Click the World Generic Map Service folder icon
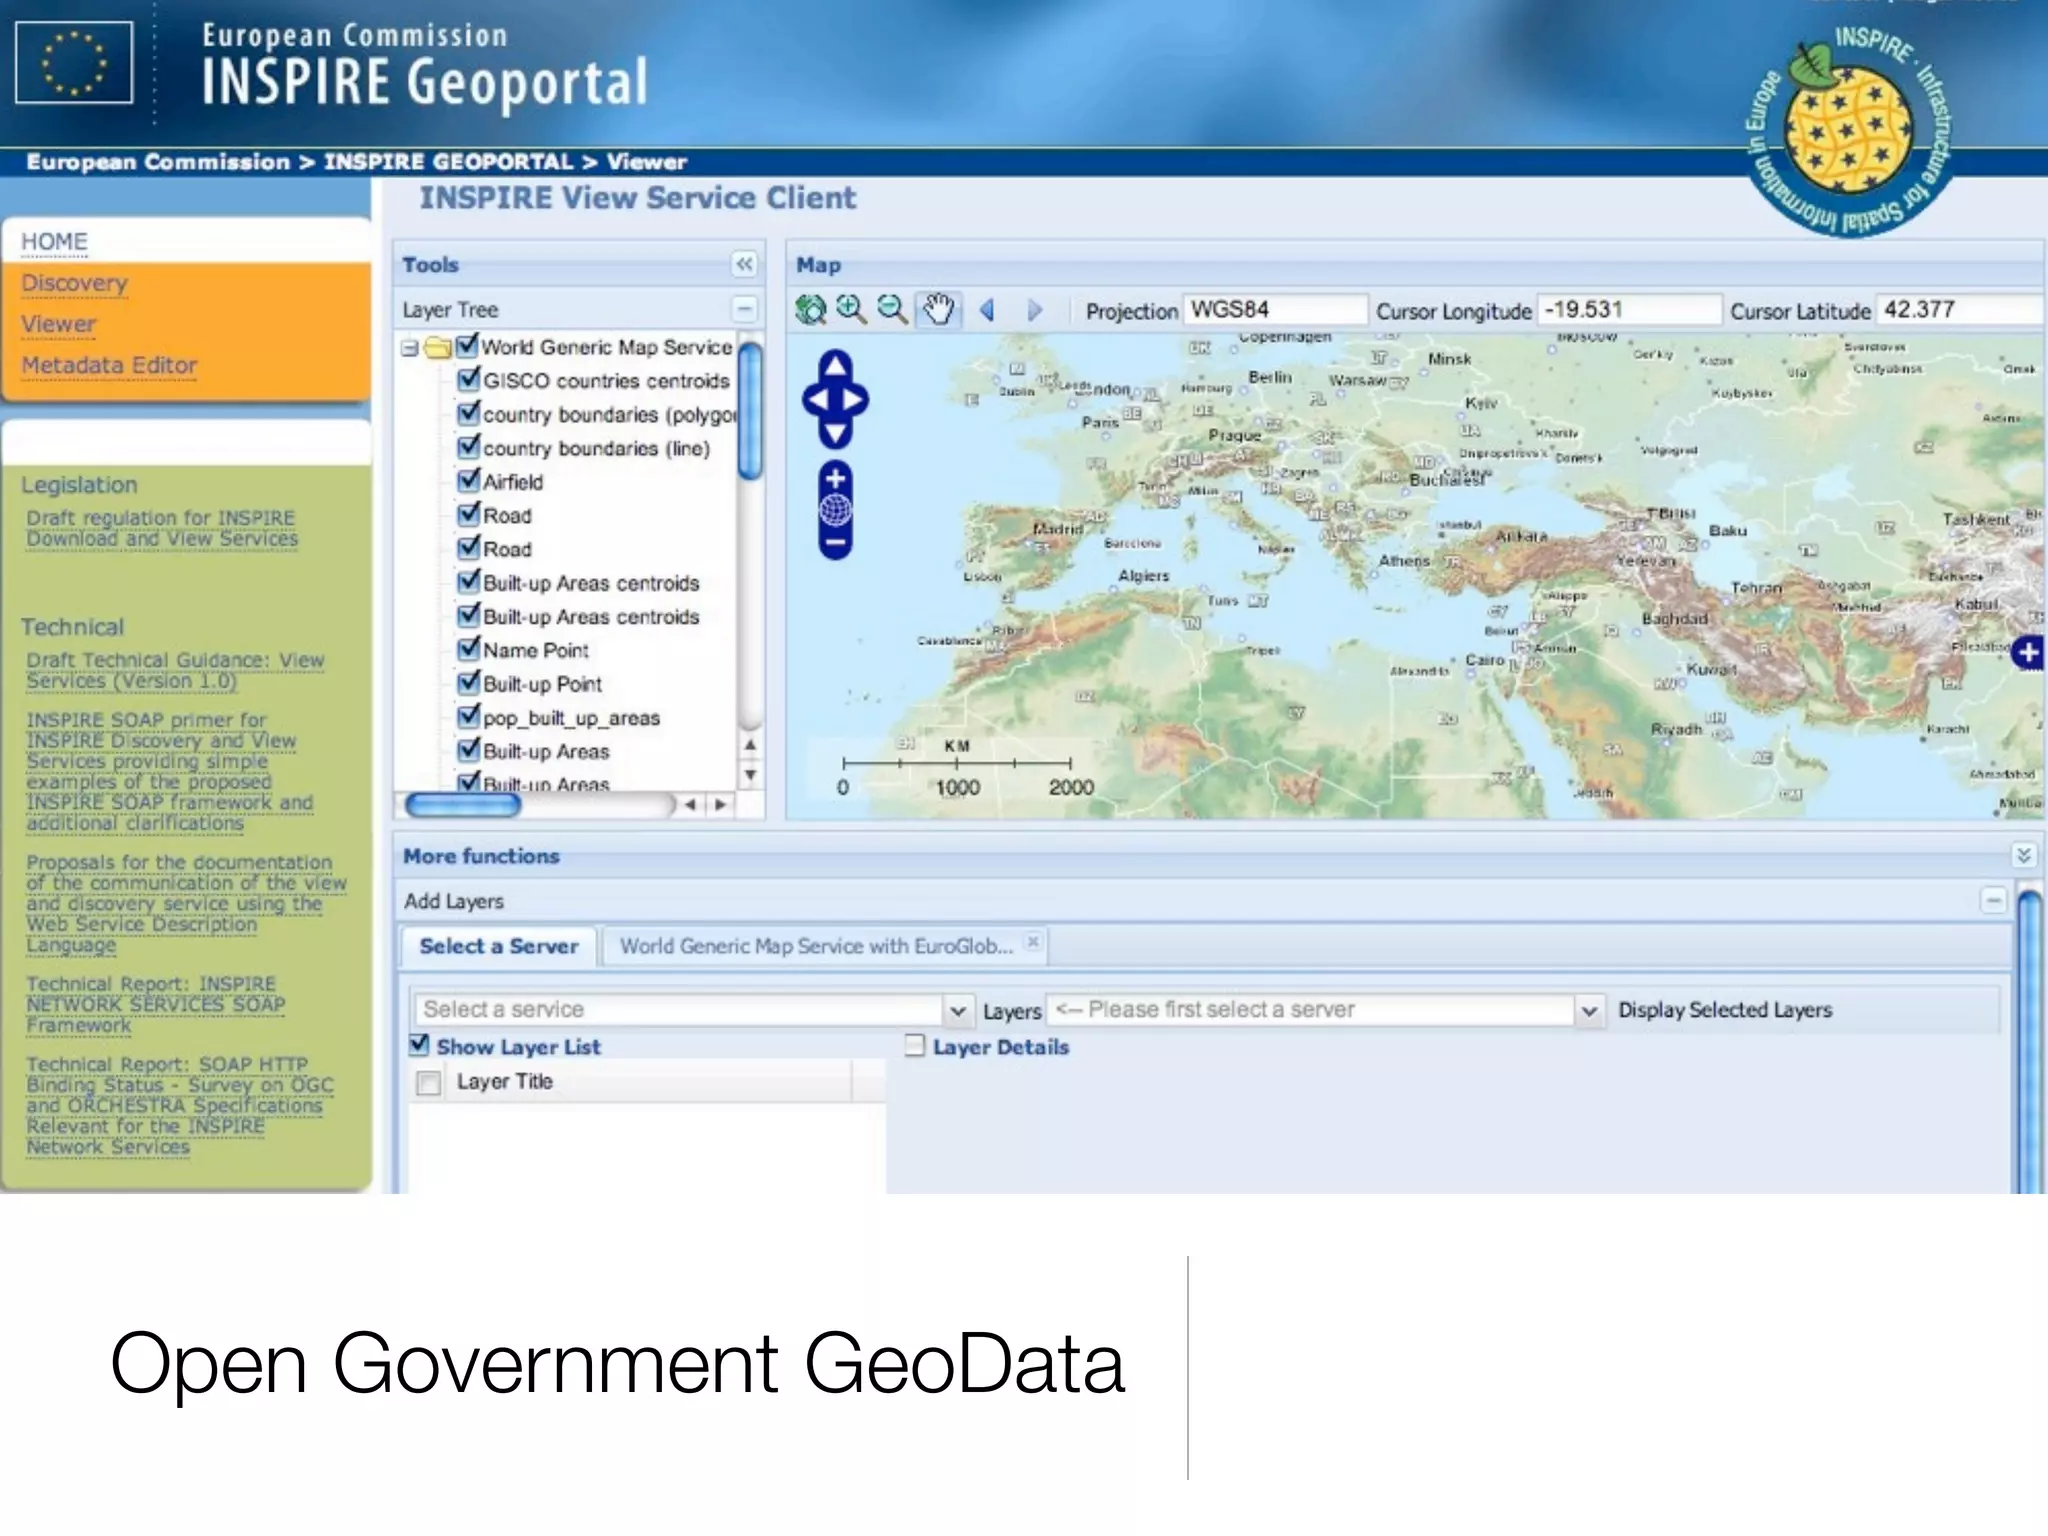 437,348
